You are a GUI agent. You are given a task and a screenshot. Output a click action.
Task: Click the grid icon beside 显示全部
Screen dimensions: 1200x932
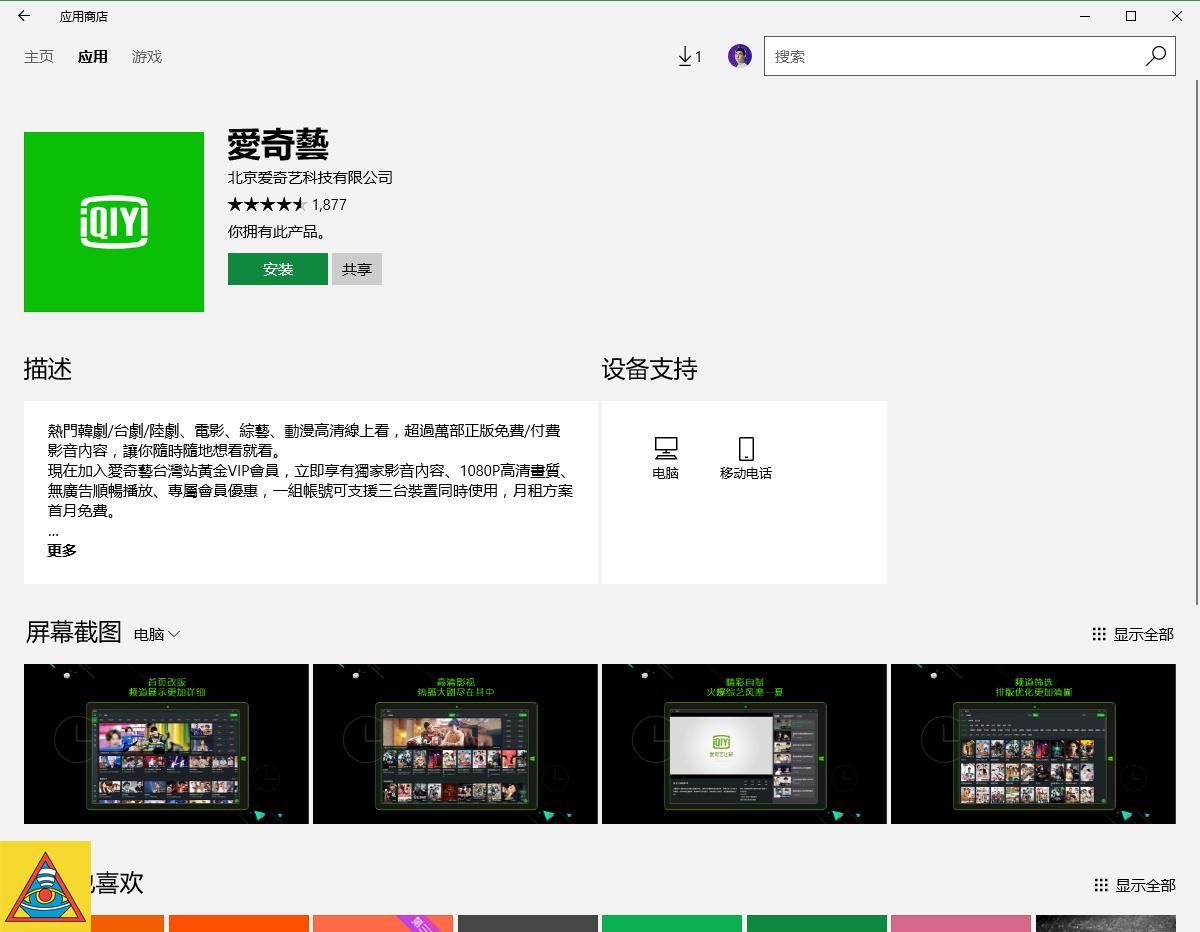(1101, 634)
